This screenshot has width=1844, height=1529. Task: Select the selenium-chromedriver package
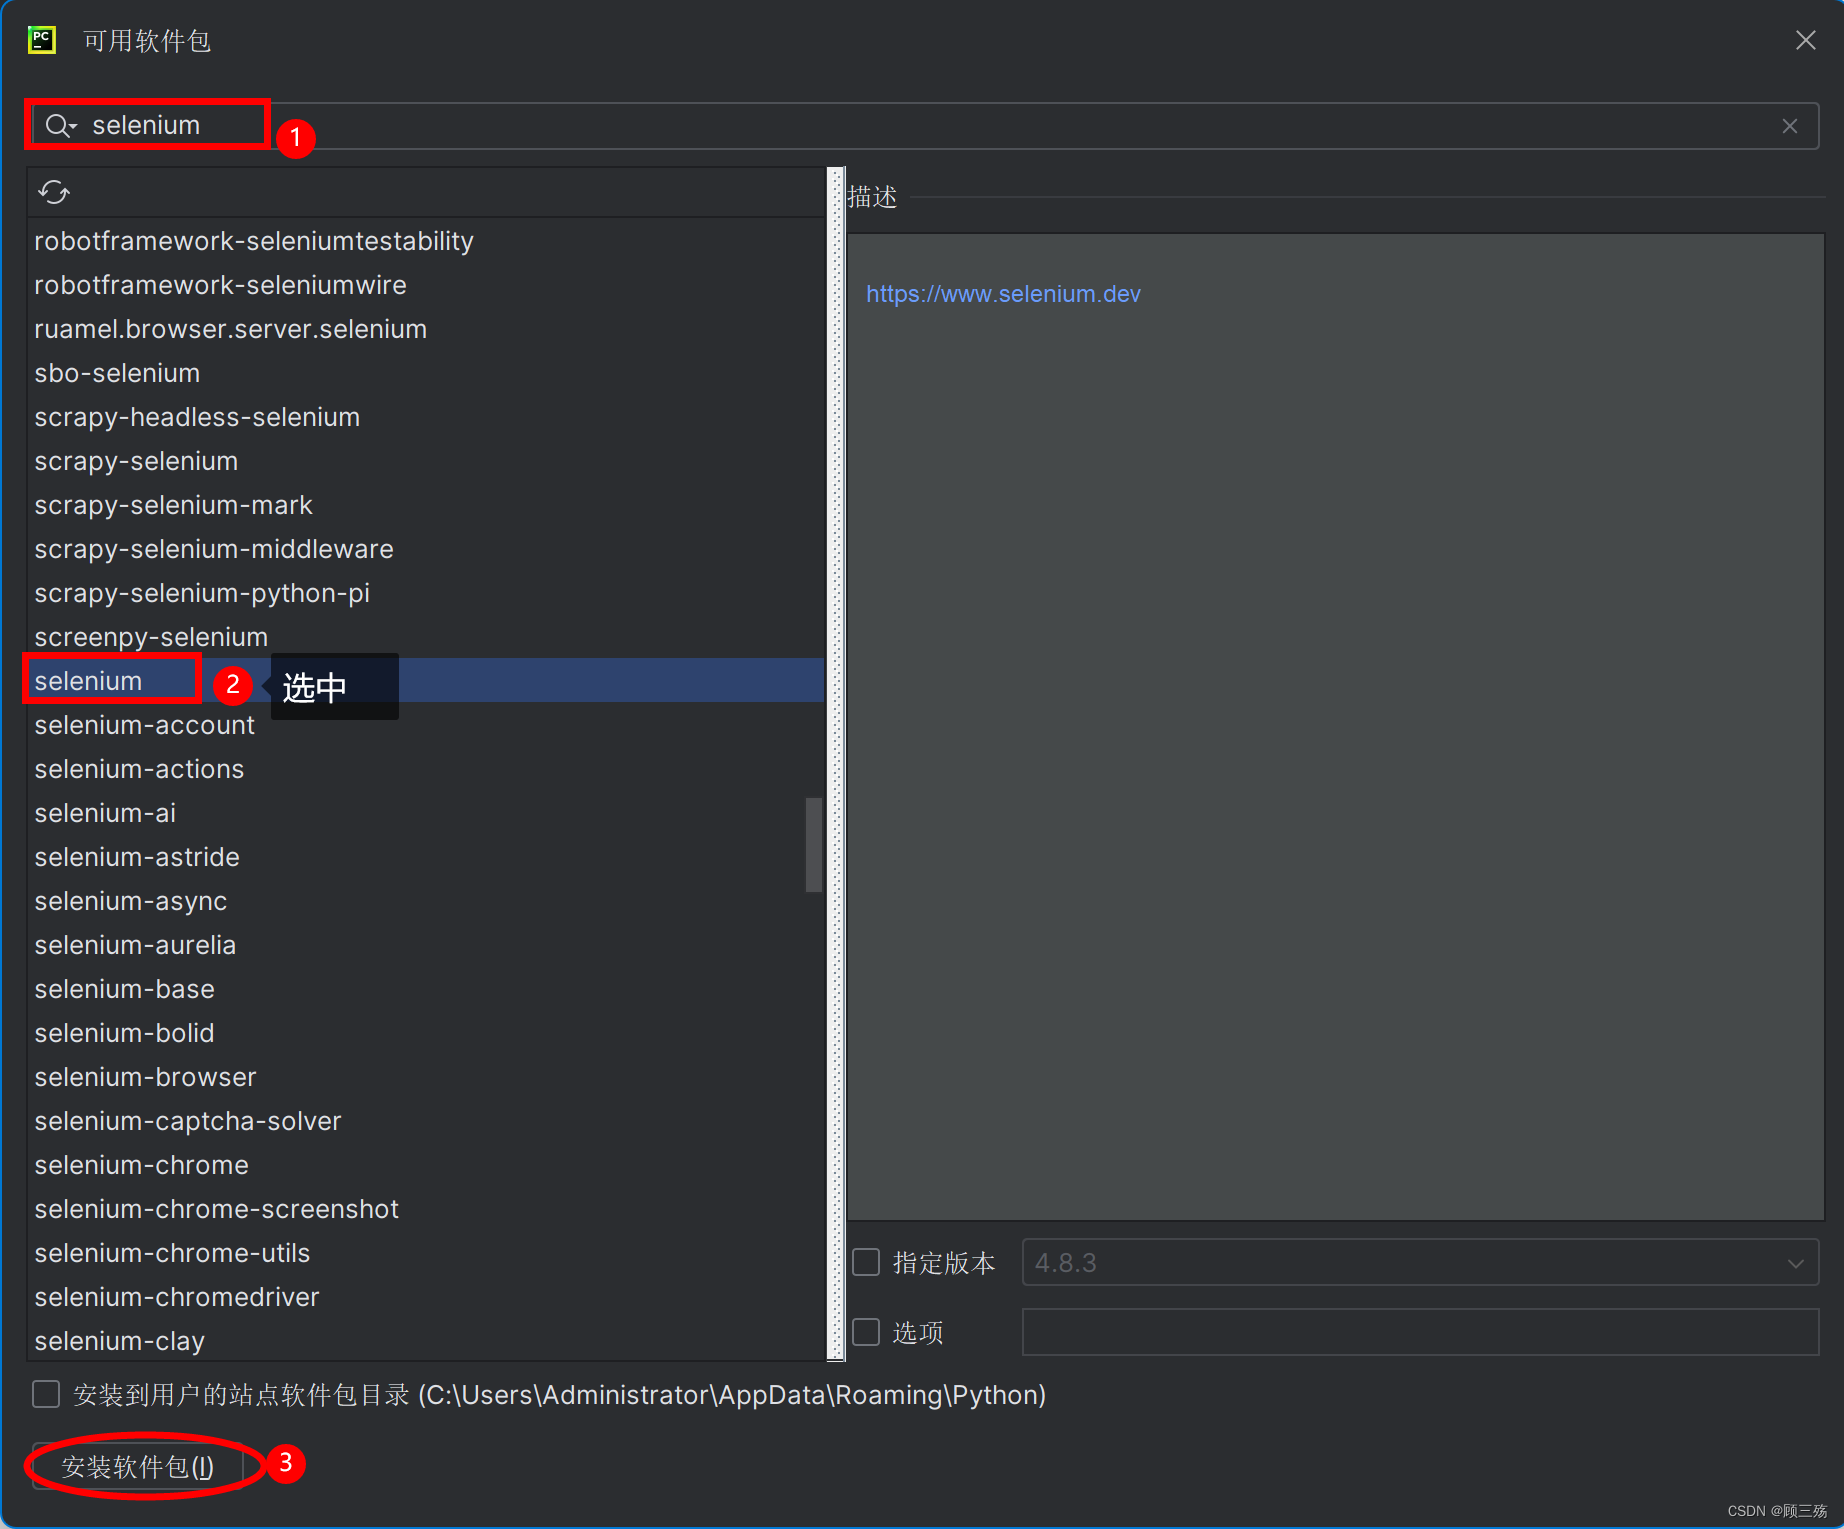pyautogui.click(x=426, y=1297)
